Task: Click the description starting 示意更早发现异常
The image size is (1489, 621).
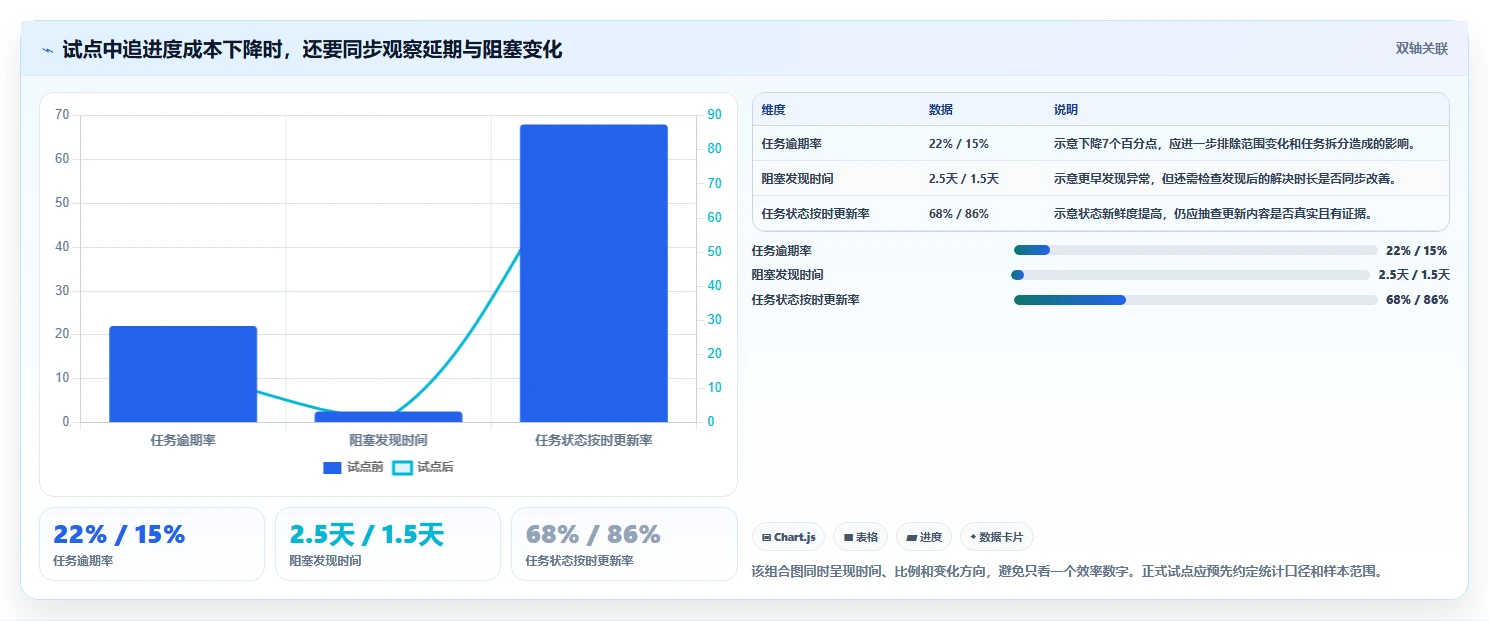Action: (1225, 179)
